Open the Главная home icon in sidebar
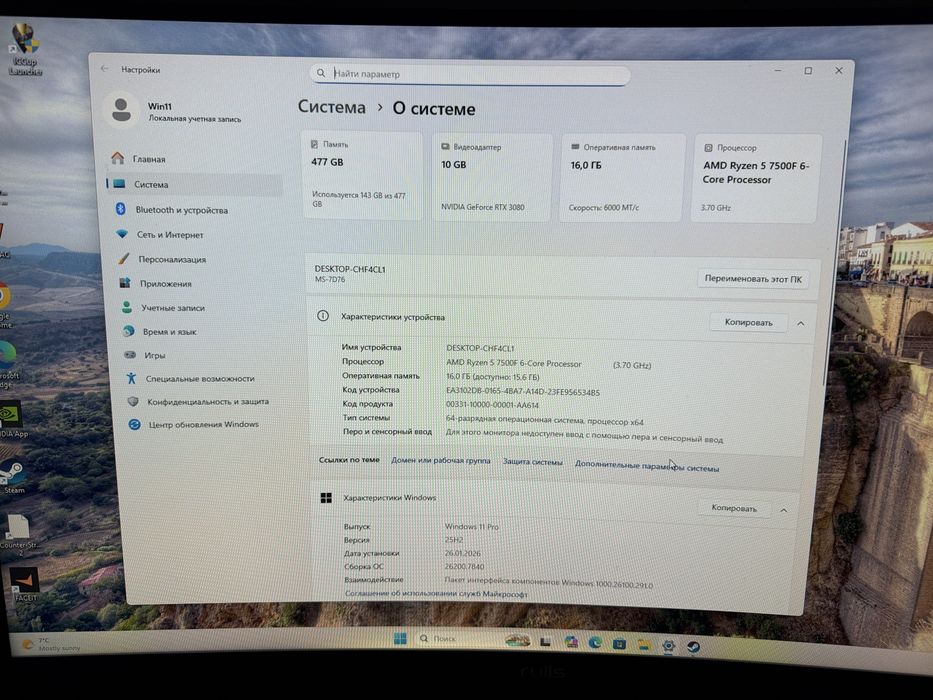The height and width of the screenshot is (700, 933). [x=118, y=158]
